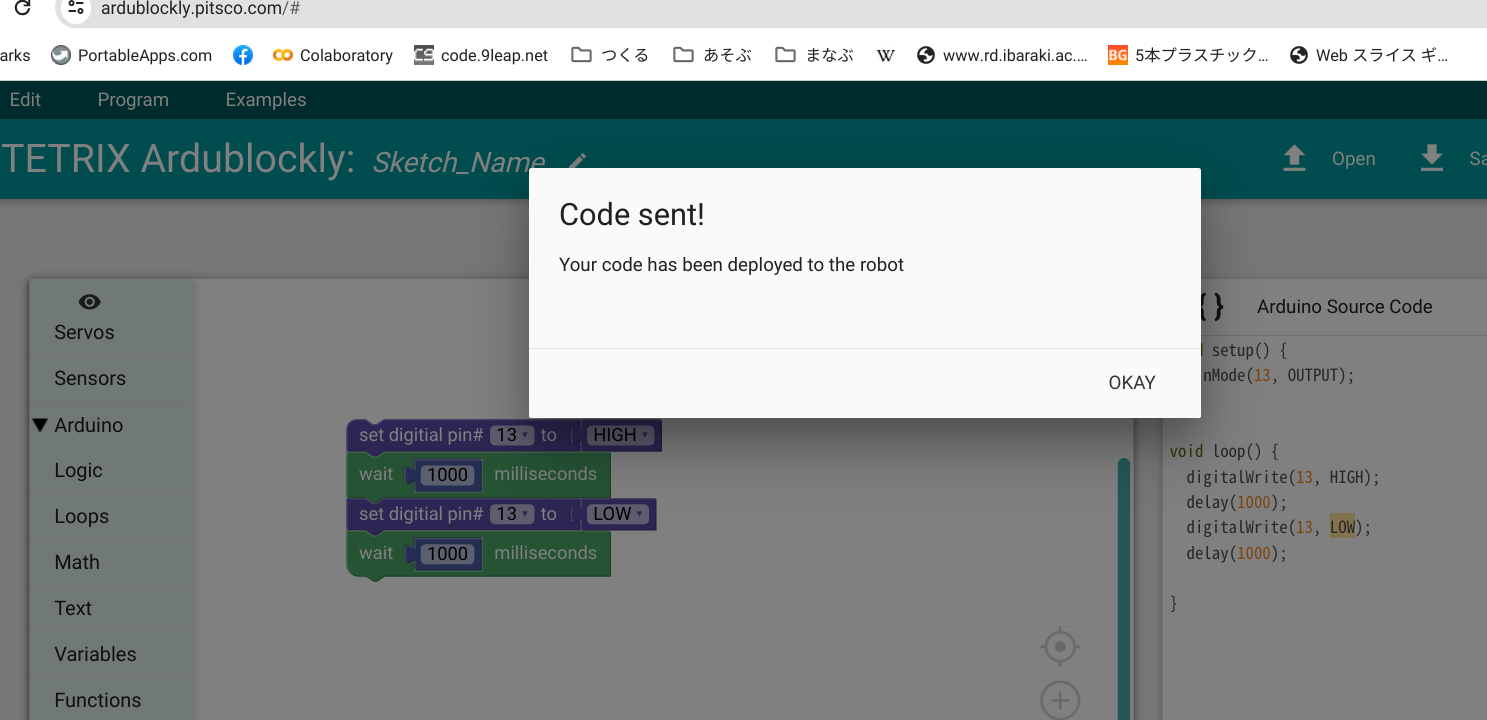This screenshot has width=1487, height=720.
Task: Open the Wikipedia W bookmark
Action: [x=885, y=55]
